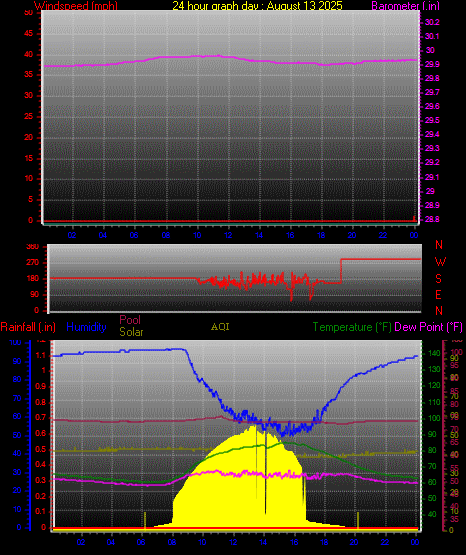Click the topmost compass letter N

pyautogui.click(x=439, y=245)
